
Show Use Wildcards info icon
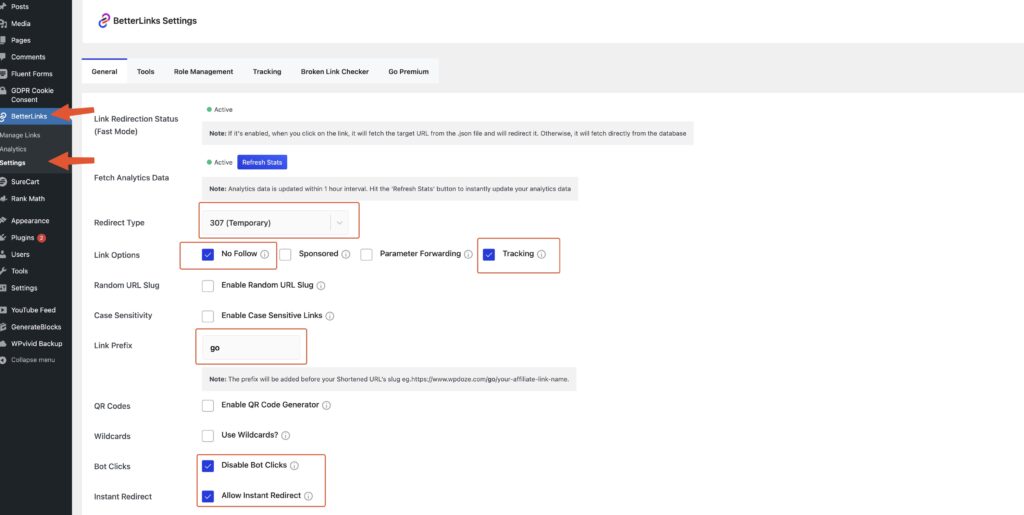(x=285, y=435)
